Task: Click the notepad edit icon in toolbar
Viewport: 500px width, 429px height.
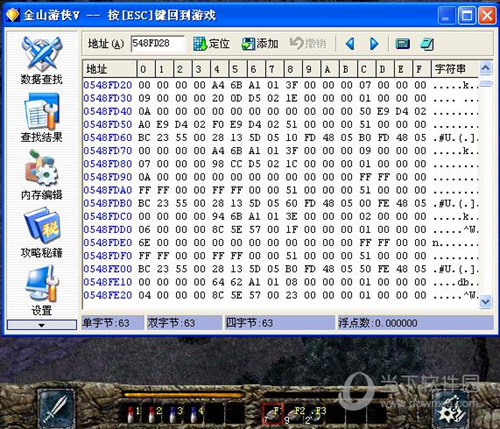Action: (427, 44)
